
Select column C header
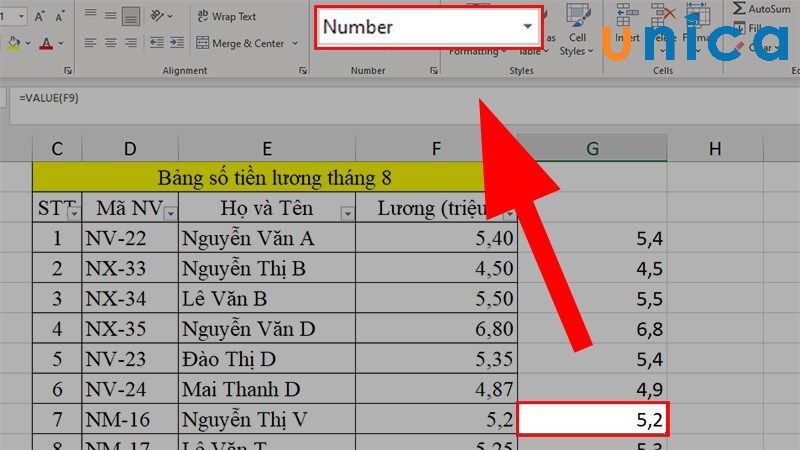click(x=57, y=148)
